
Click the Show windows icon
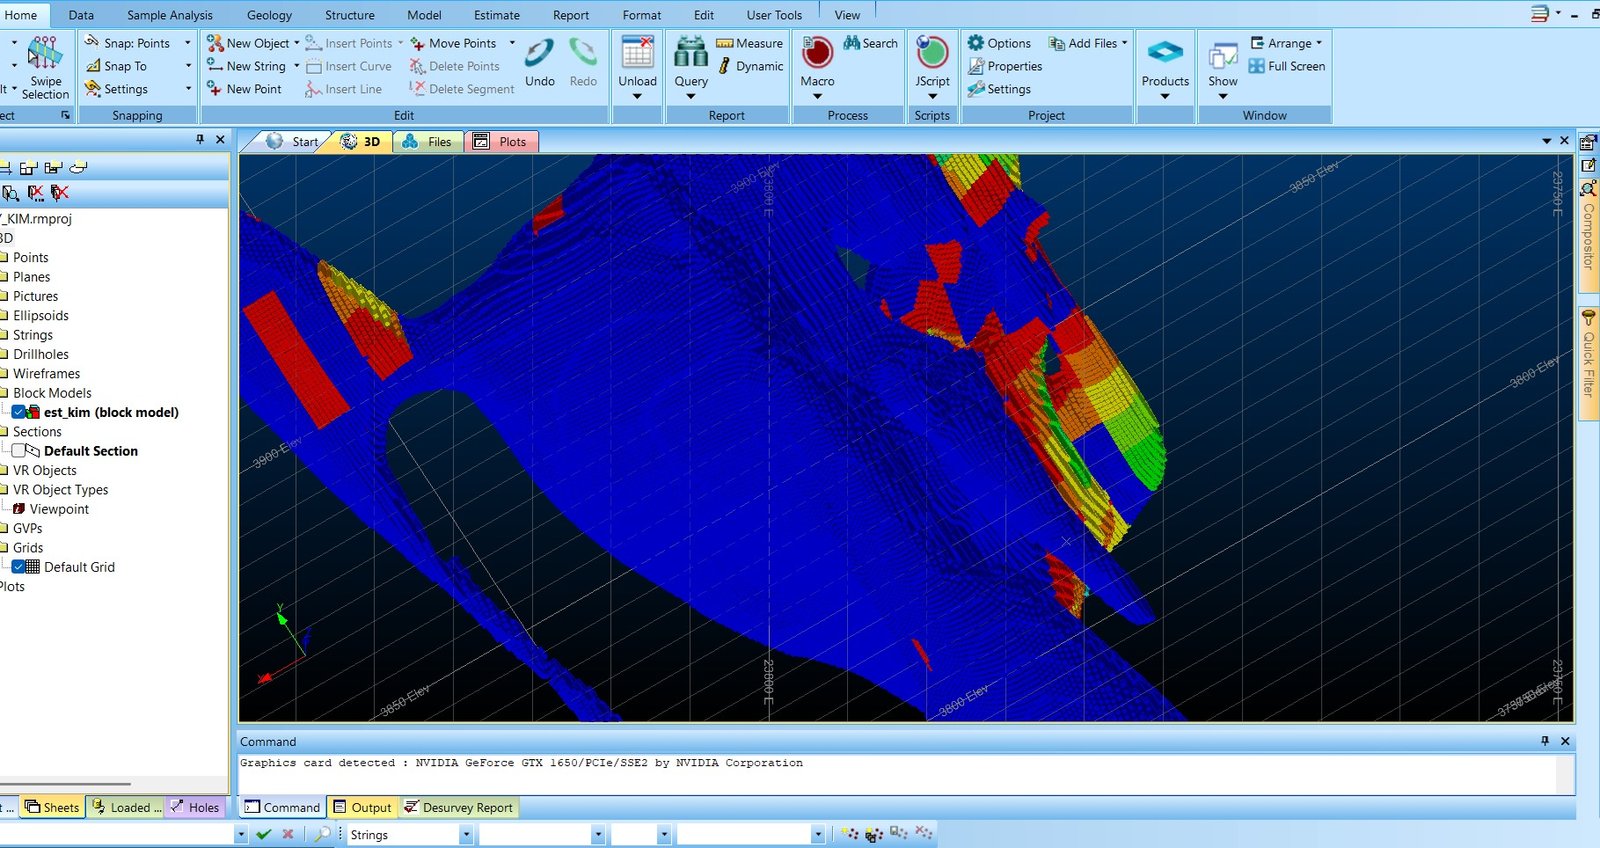(x=1223, y=56)
